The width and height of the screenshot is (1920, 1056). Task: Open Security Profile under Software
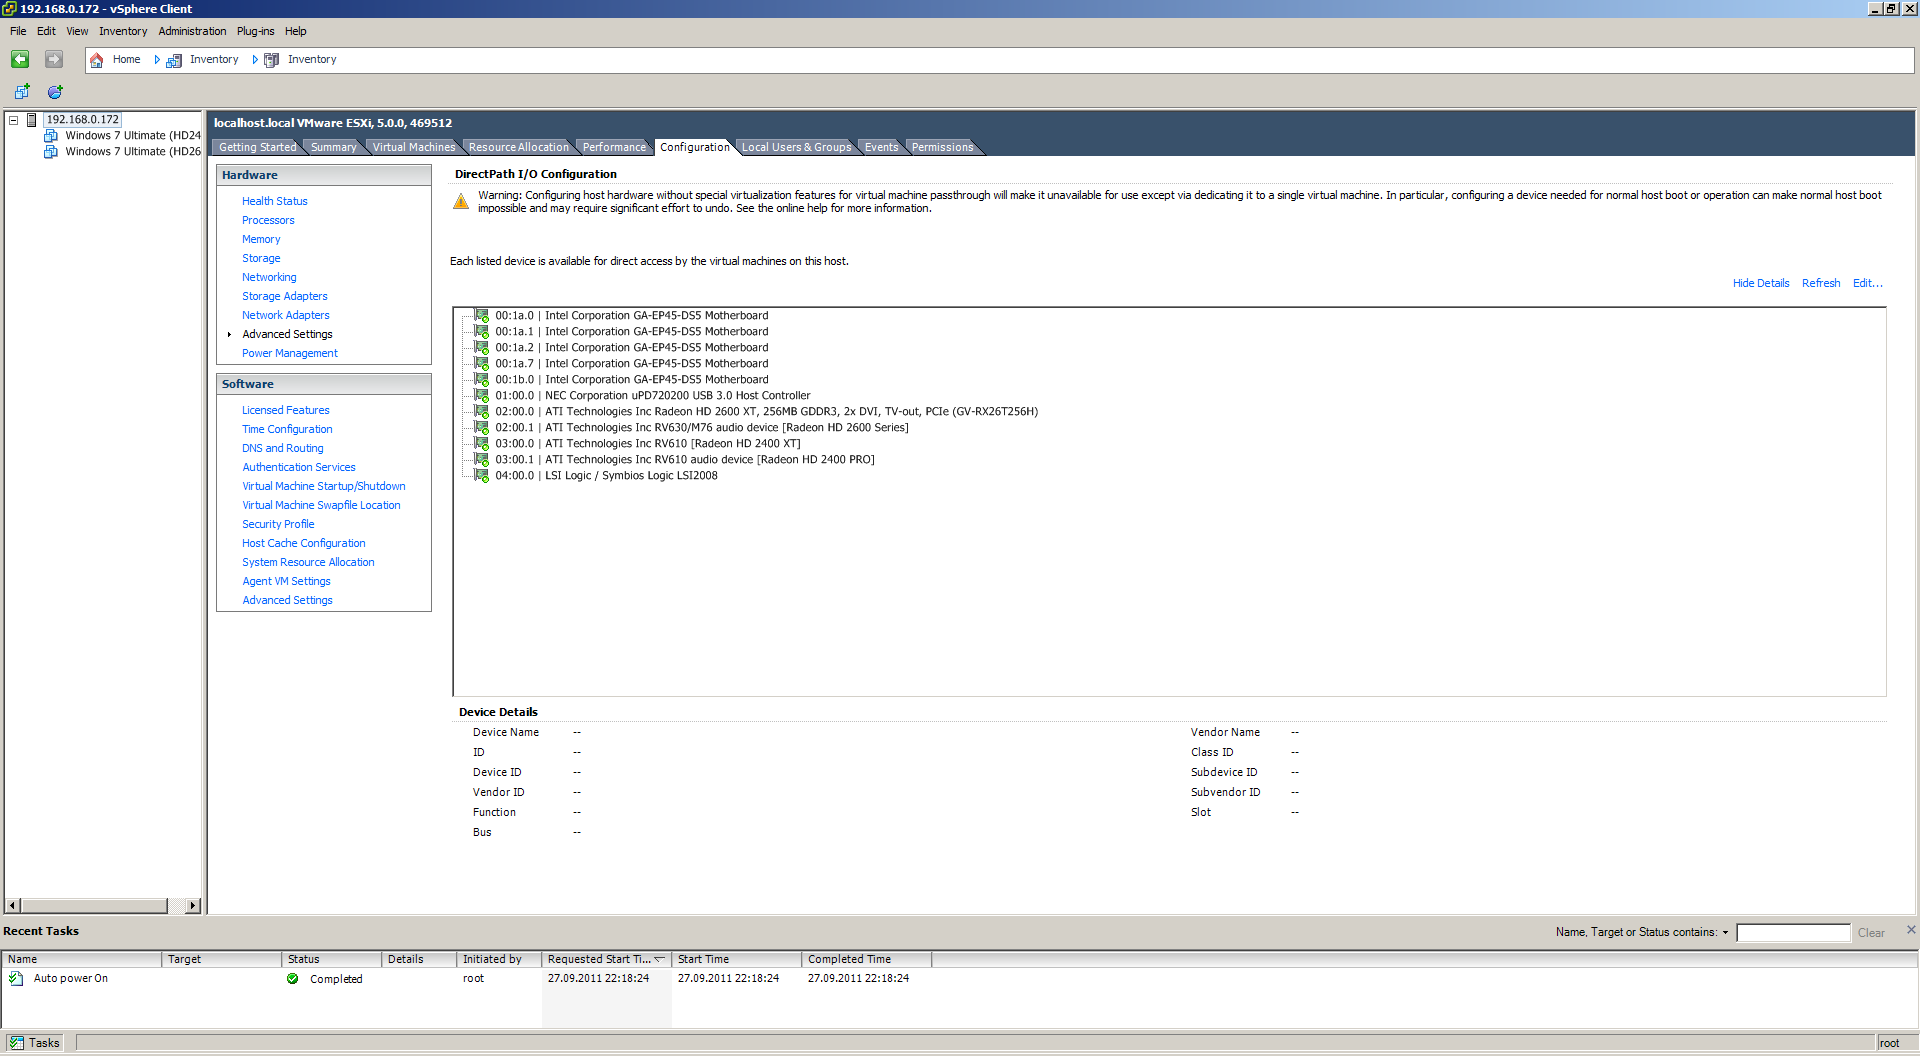pyautogui.click(x=278, y=525)
